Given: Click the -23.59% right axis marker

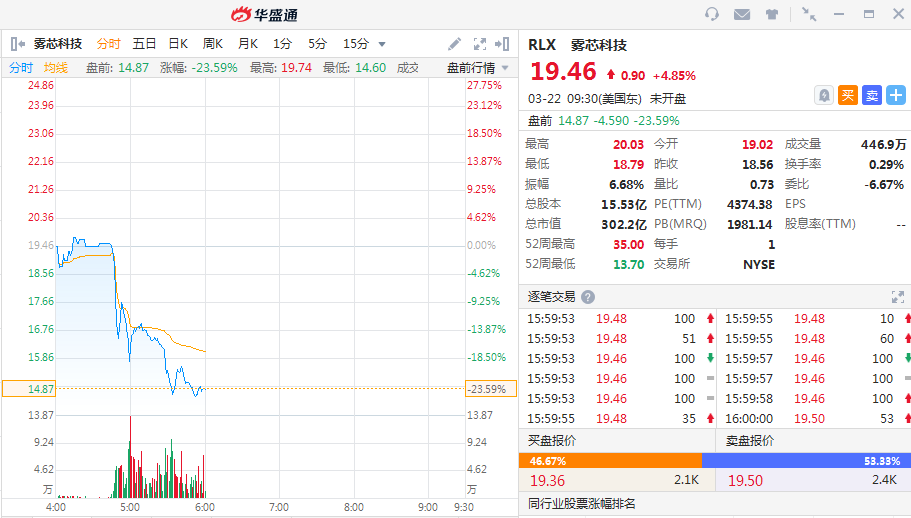Looking at the screenshot, I should pyautogui.click(x=491, y=388).
